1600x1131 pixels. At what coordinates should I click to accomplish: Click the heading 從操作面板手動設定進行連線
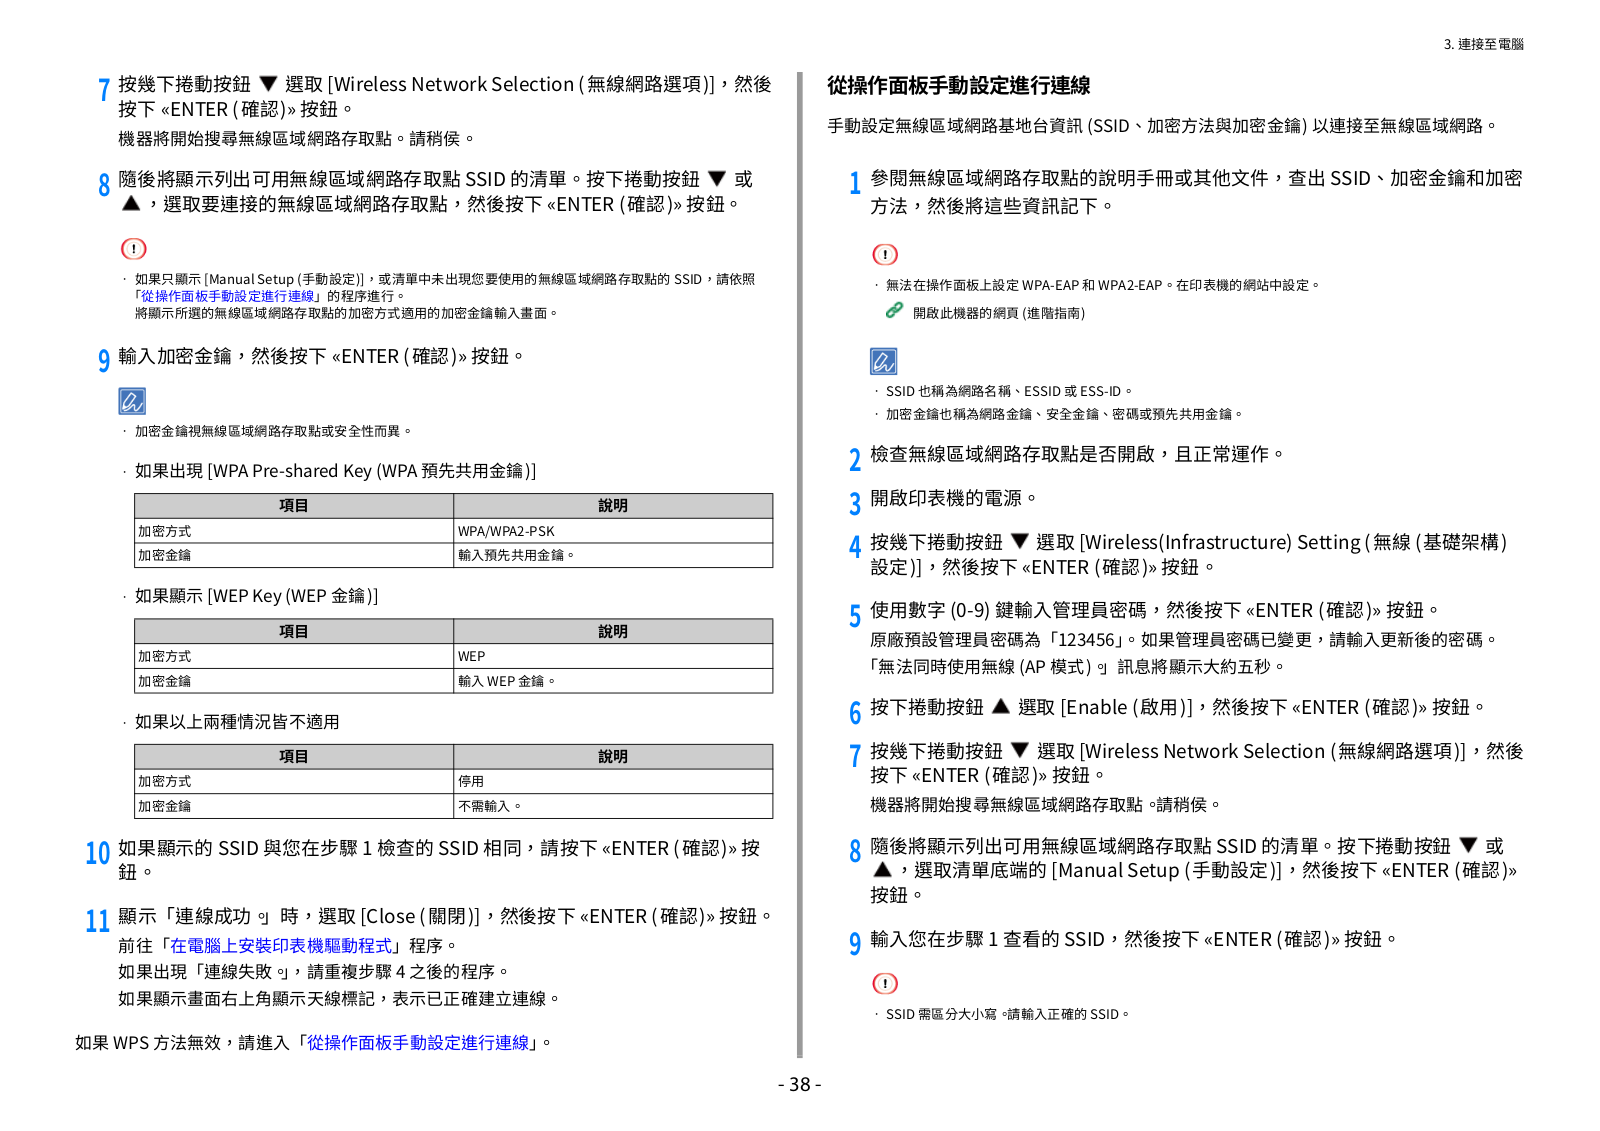(958, 85)
